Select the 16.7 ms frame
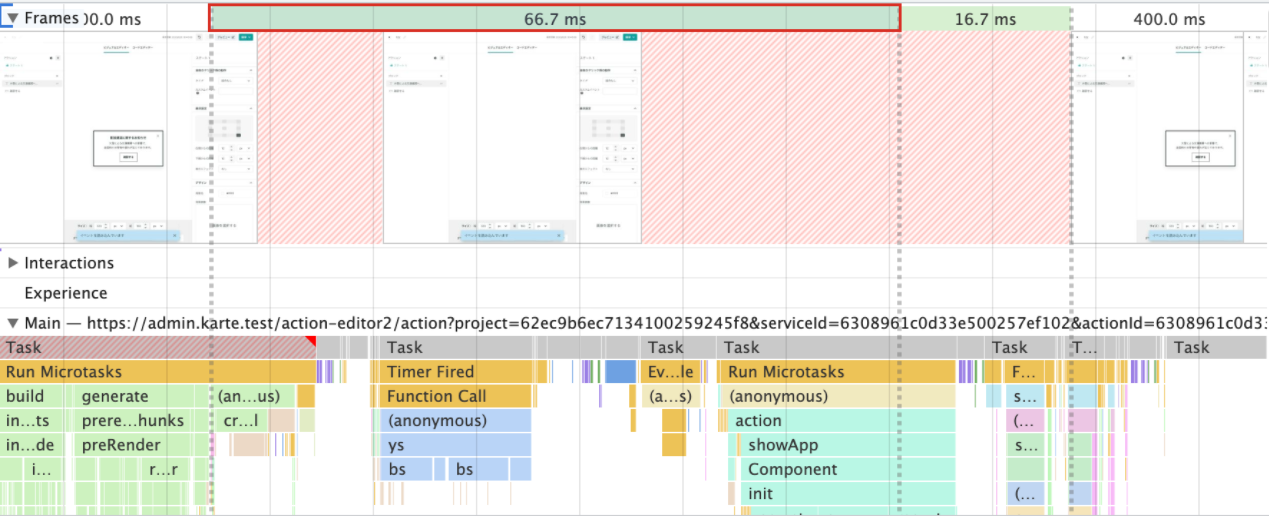 pos(984,19)
